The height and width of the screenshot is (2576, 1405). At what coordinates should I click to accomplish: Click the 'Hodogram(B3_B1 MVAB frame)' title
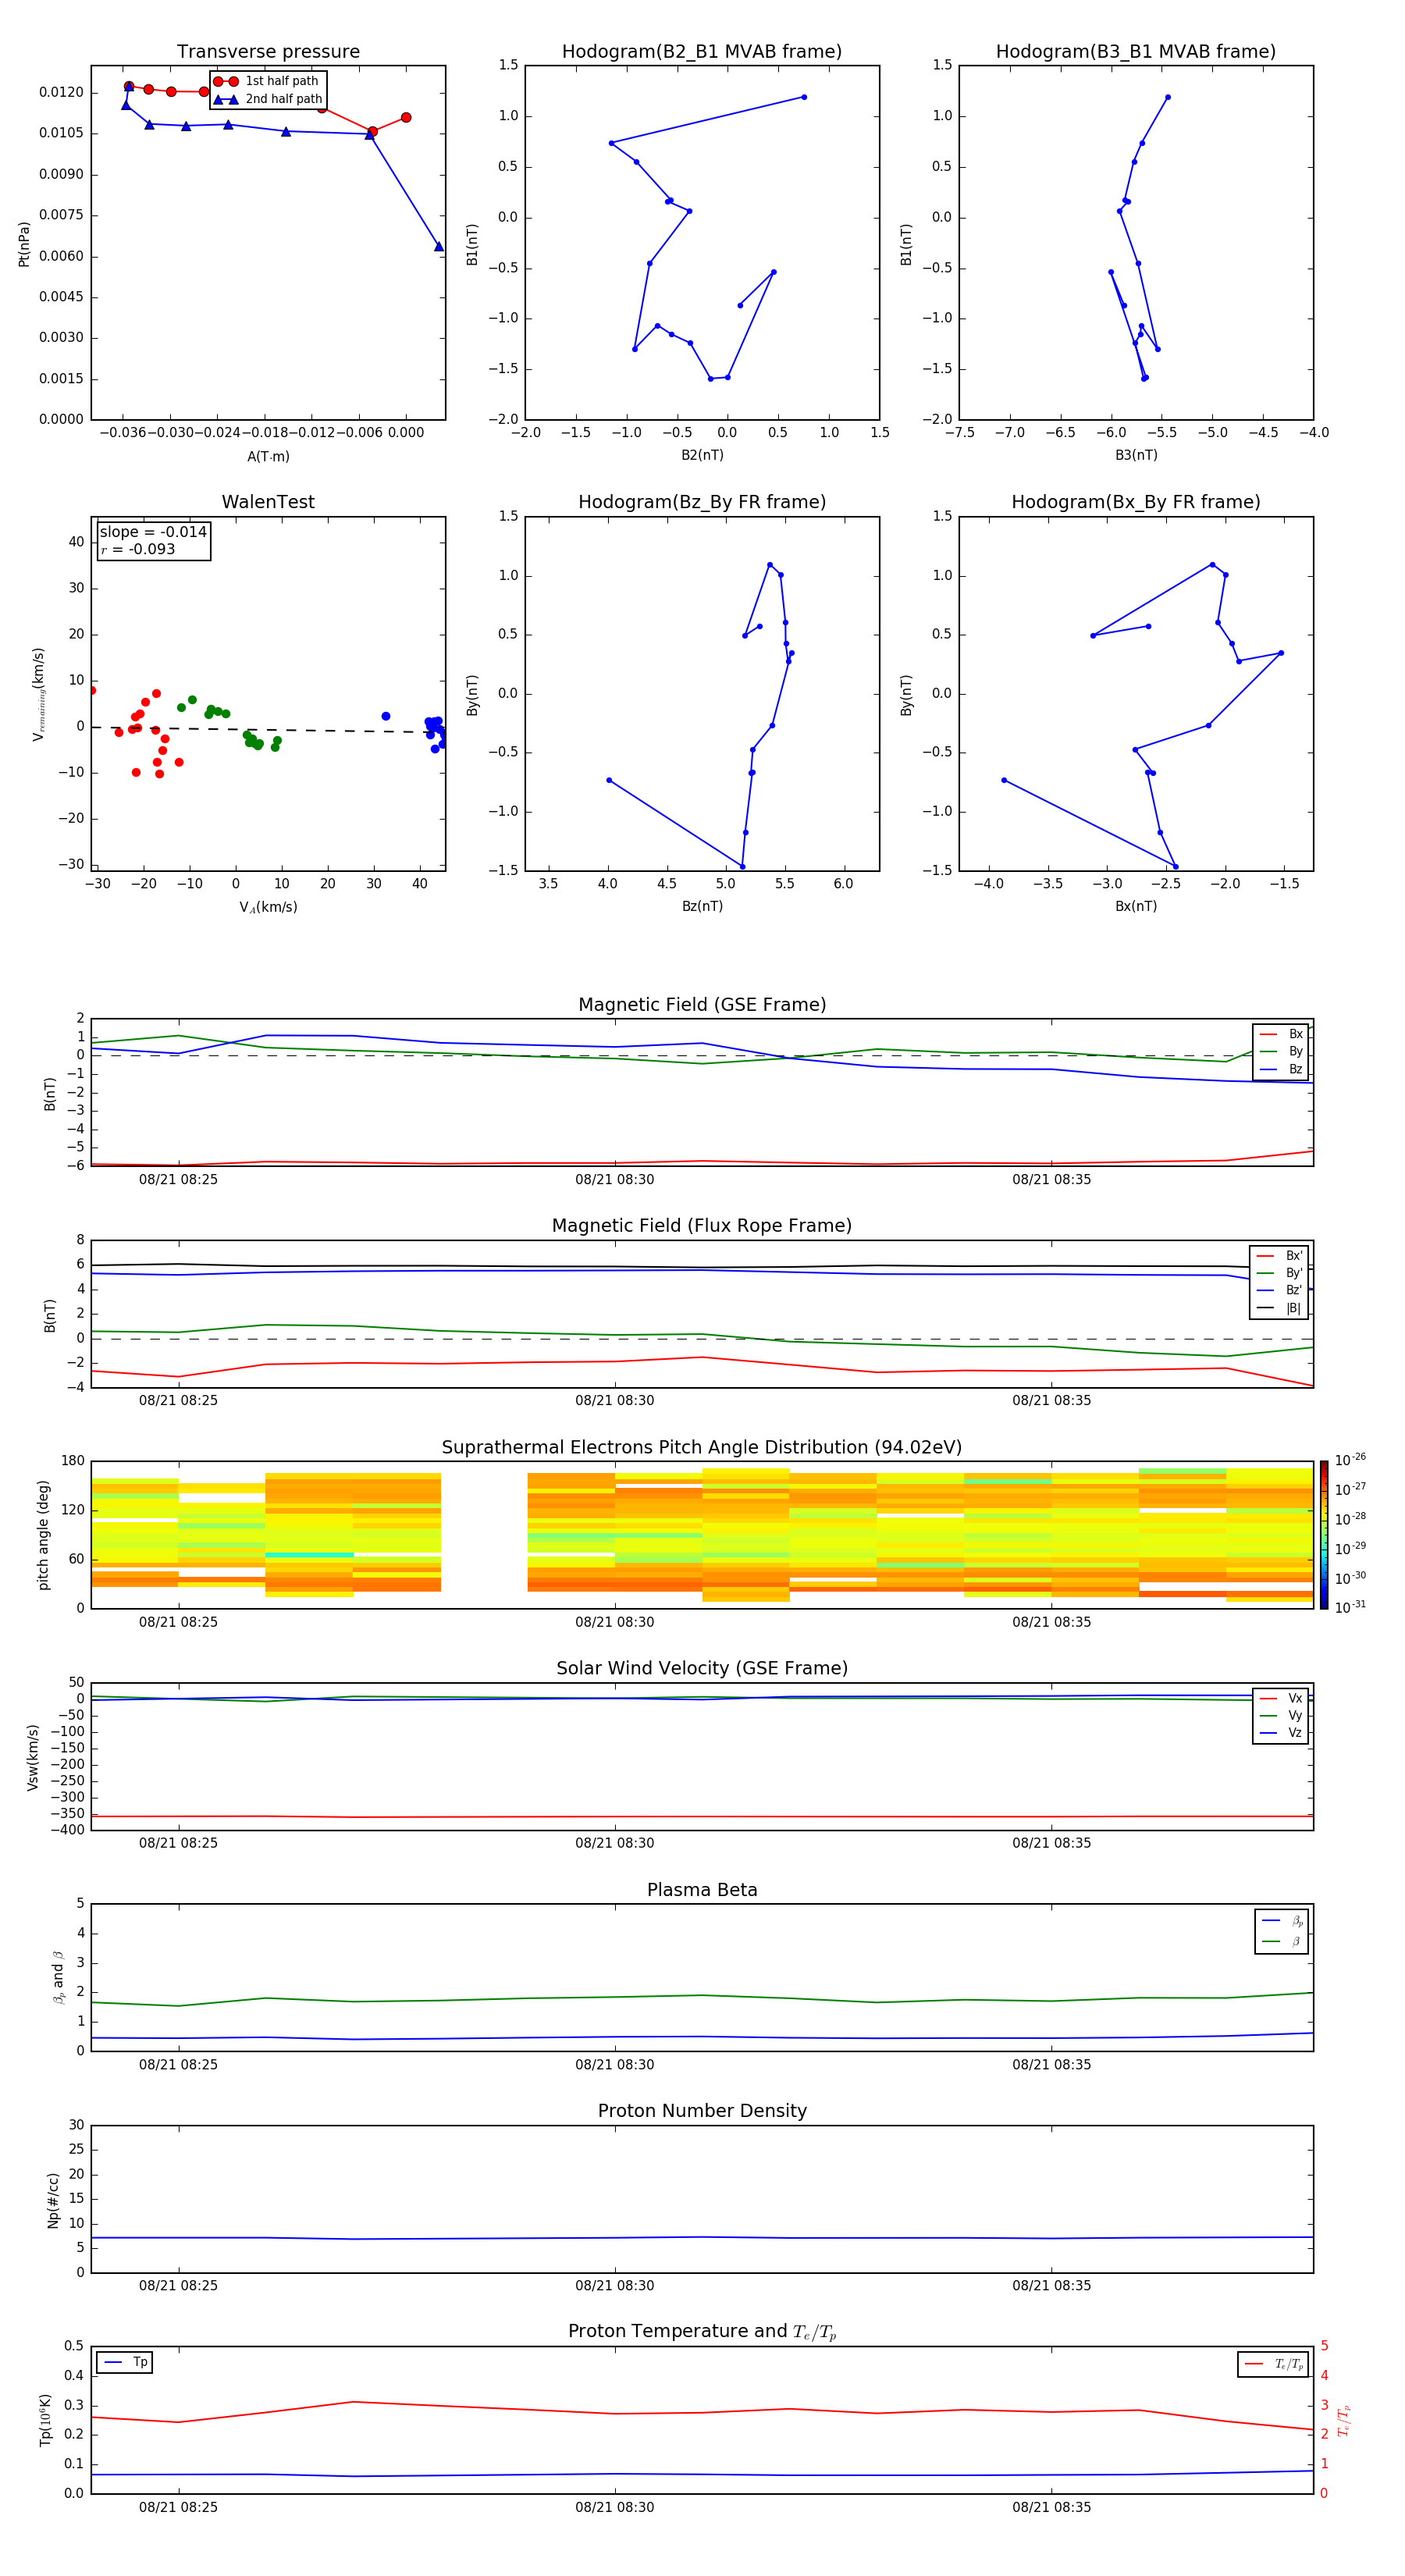click(x=1136, y=52)
